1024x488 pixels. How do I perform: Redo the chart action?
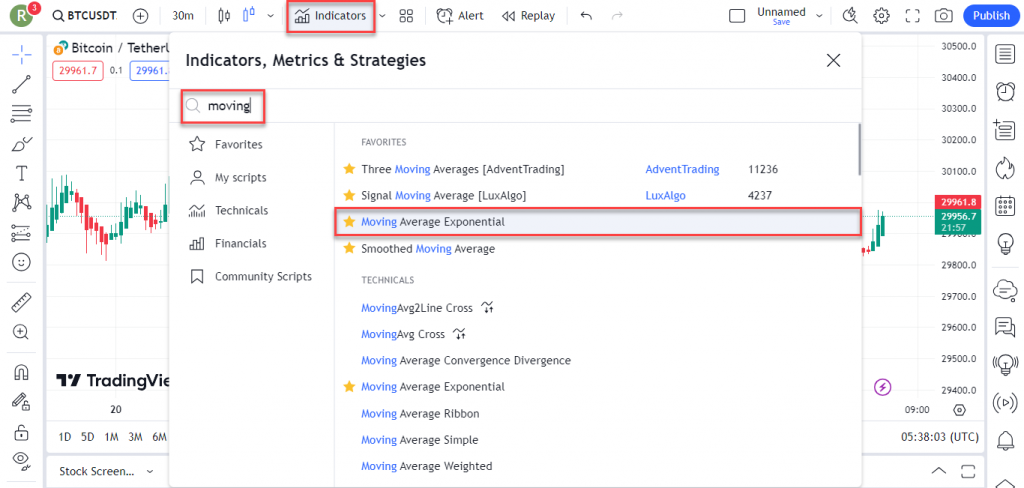[617, 16]
